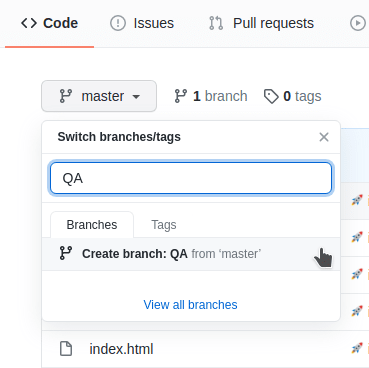This screenshot has height=368, width=369.
Task: Click the pull request icon
Action: coord(216,23)
